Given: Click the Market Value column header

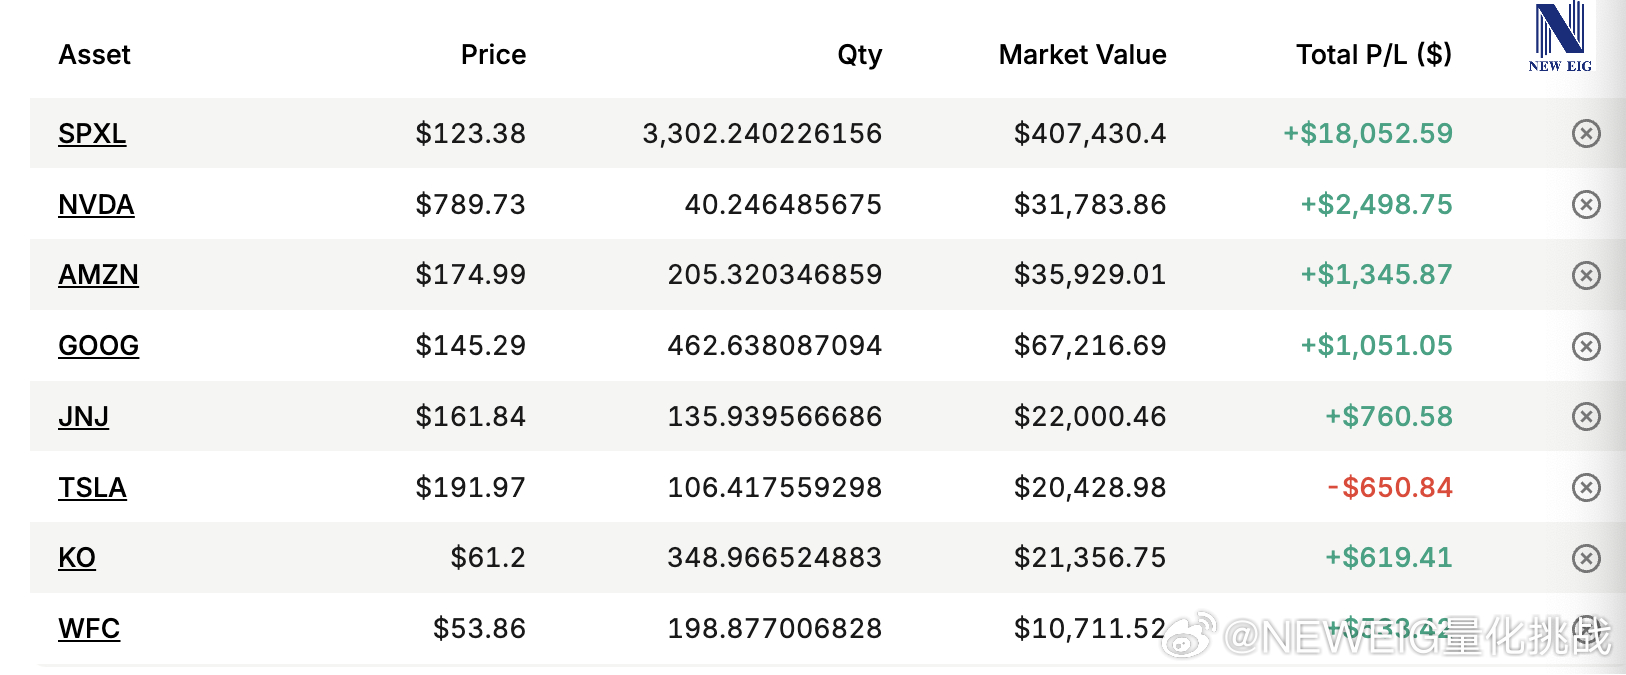Looking at the screenshot, I should point(1082,54).
